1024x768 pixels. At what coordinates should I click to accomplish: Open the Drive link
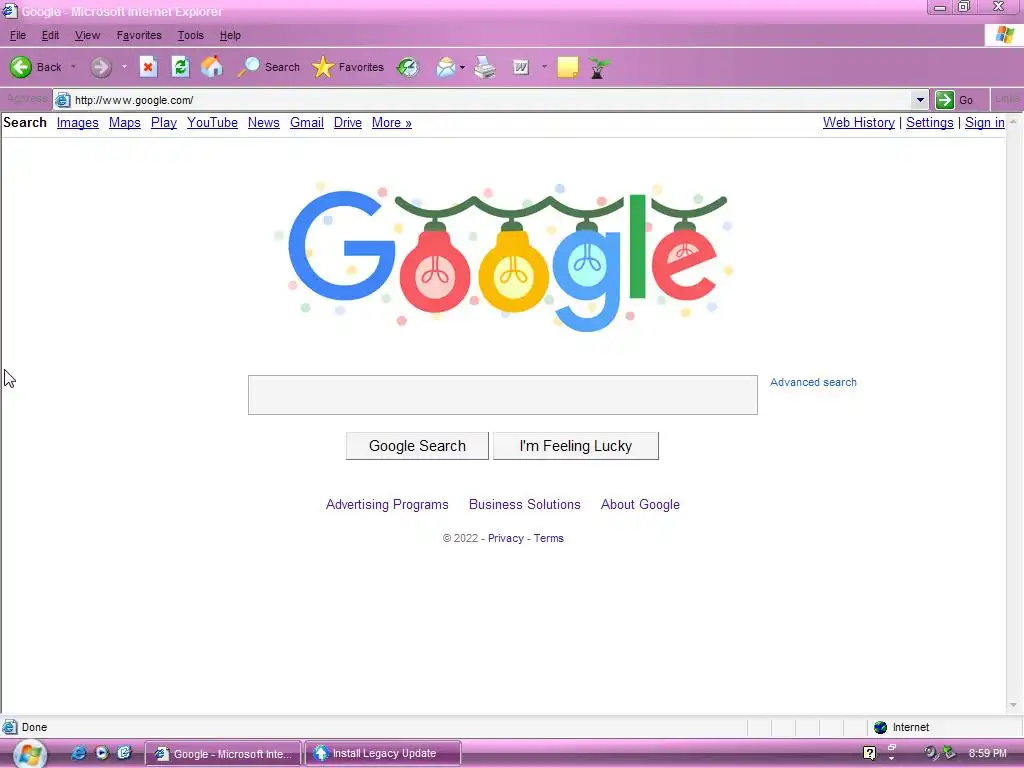click(x=348, y=123)
